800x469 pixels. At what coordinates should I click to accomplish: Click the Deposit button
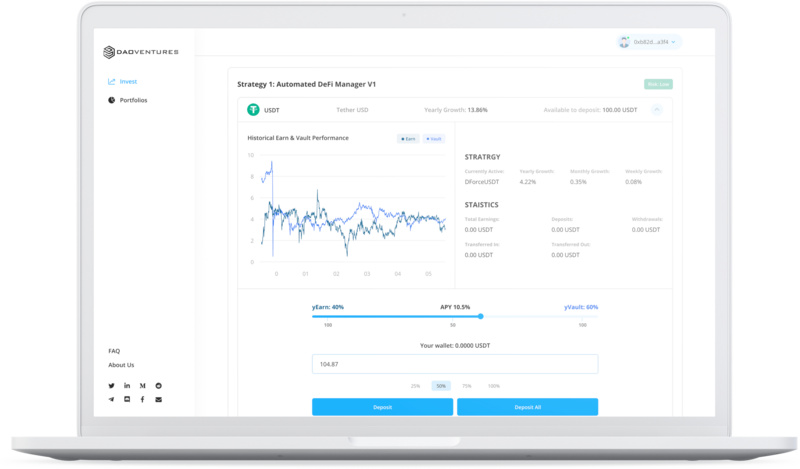[382, 407]
